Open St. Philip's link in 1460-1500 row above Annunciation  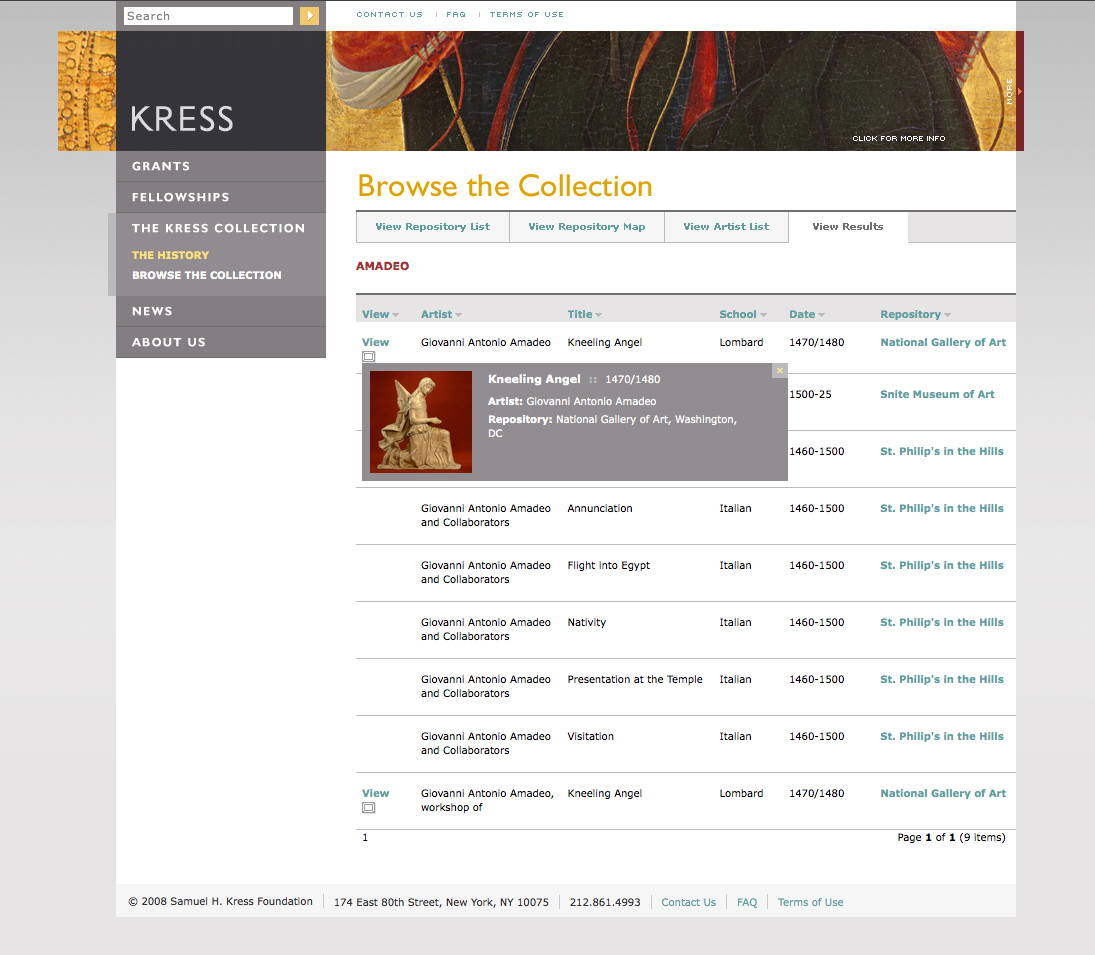pyautogui.click(x=941, y=452)
